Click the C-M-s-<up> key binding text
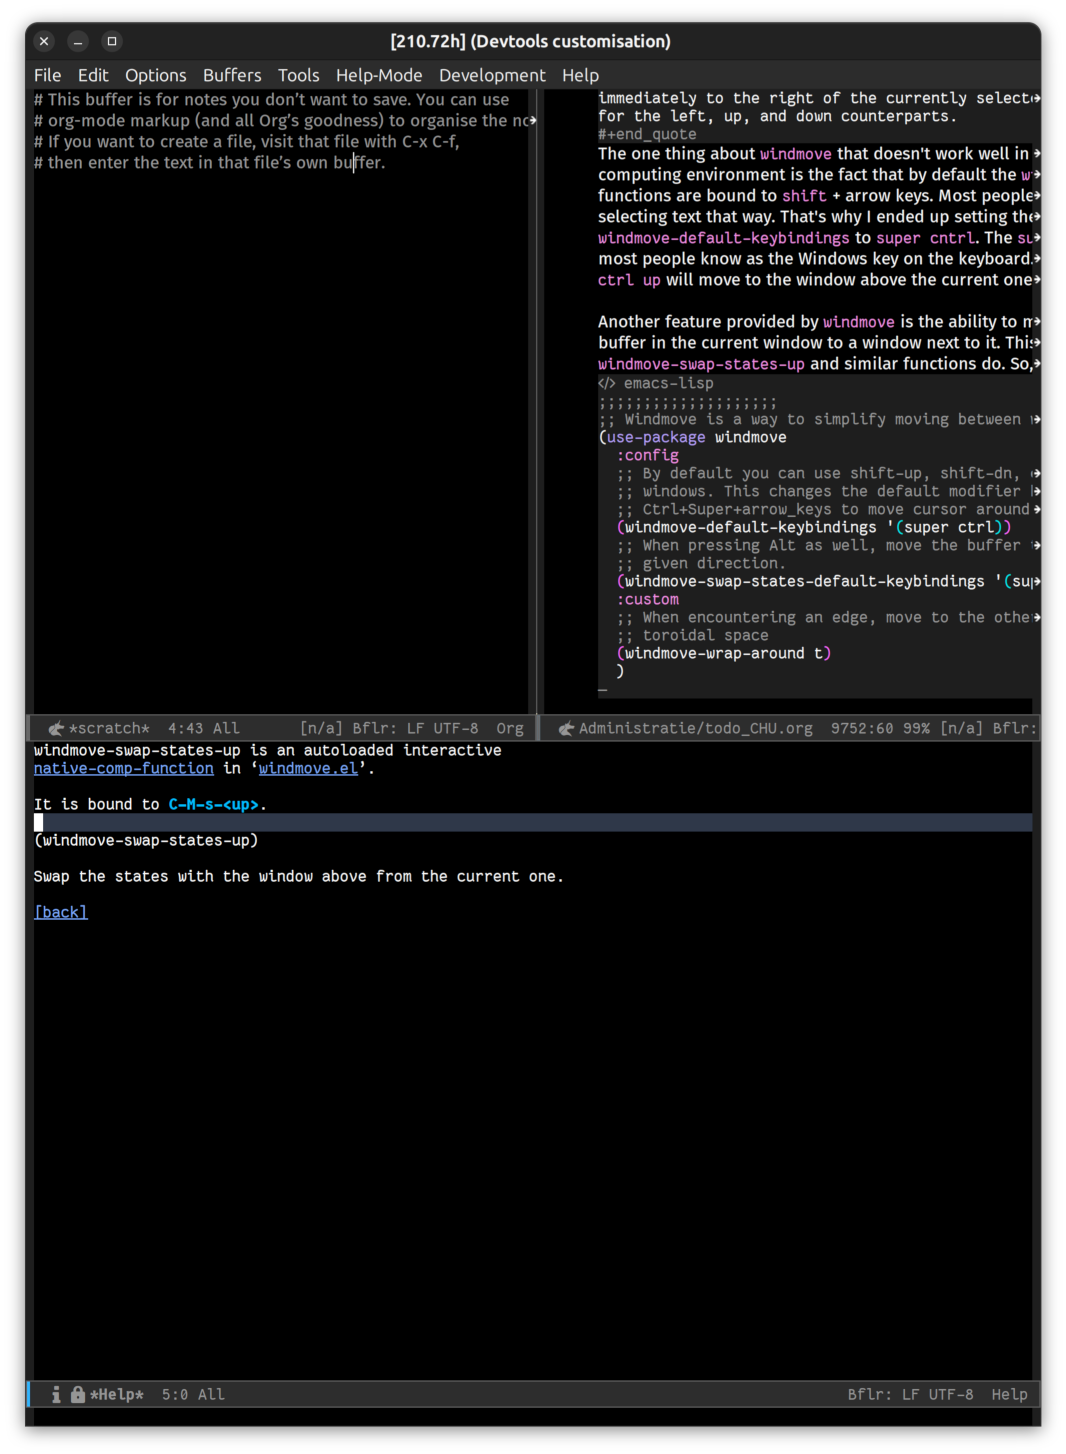The width and height of the screenshot is (1066, 1454). click(214, 805)
